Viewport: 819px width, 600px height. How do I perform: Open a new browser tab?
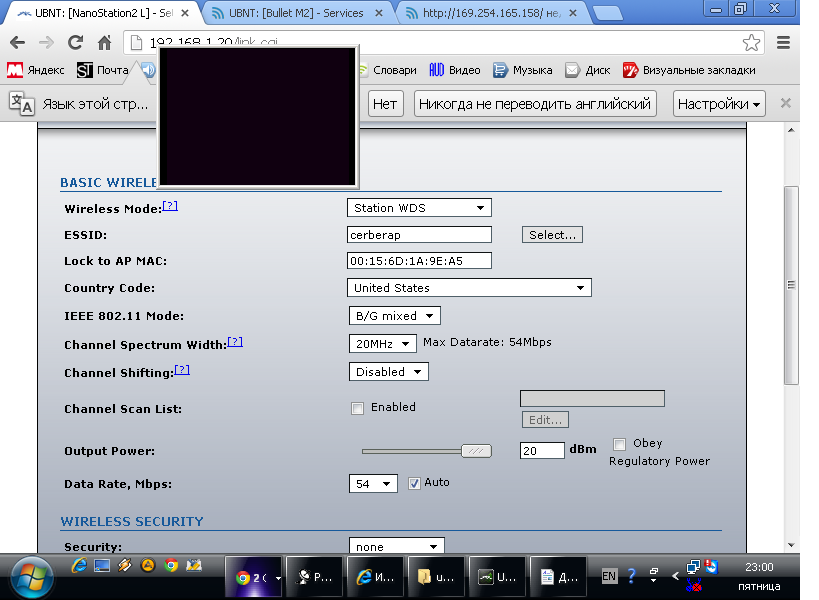tap(607, 14)
